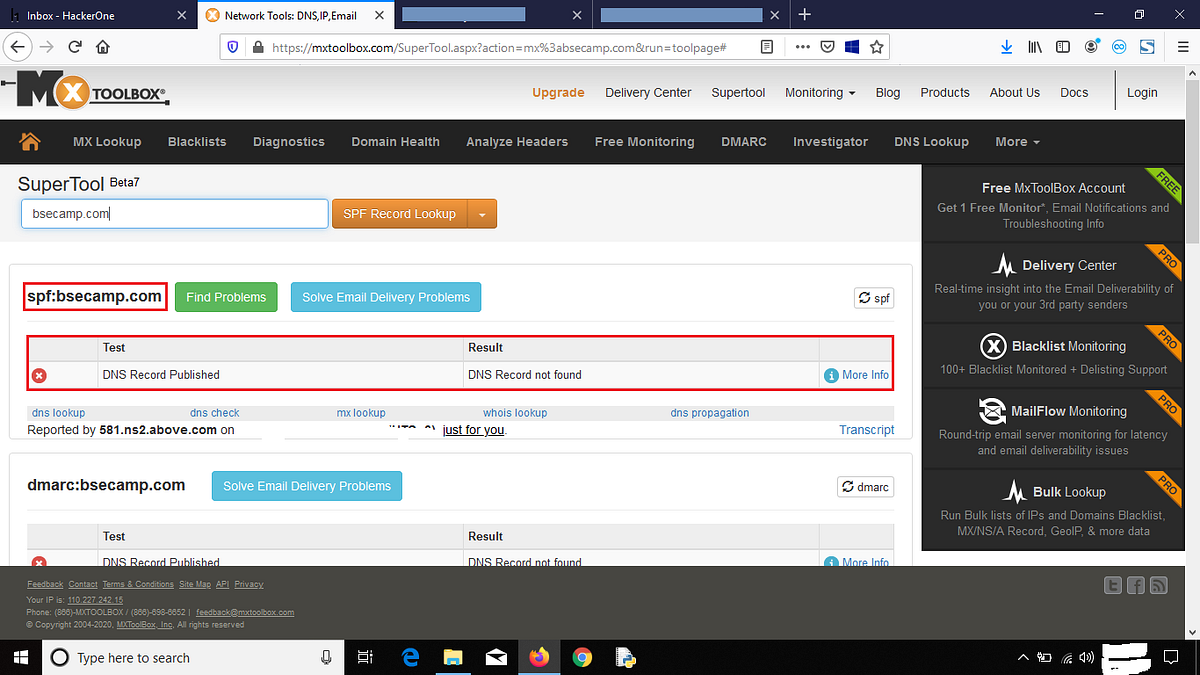The height and width of the screenshot is (675, 1200).
Task: Launch Microsoft Edge from taskbar
Action: point(410,657)
